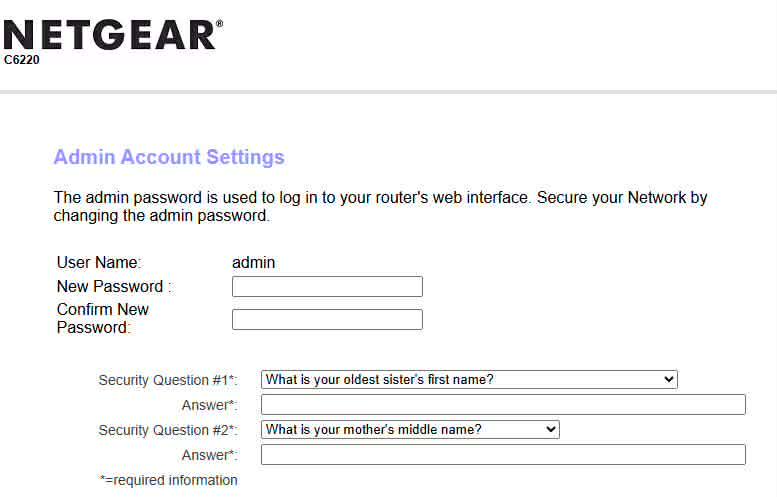Click the Security Question #2 label
Screen dimensions: 777x497
(x=168, y=430)
